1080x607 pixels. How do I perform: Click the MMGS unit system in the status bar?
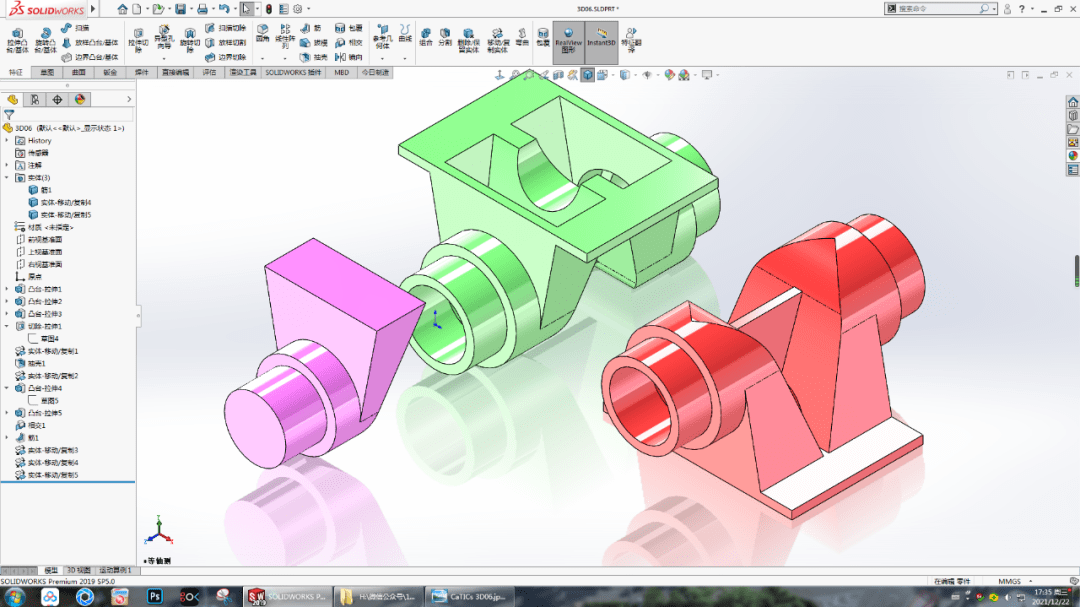[x=1010, y=580]
